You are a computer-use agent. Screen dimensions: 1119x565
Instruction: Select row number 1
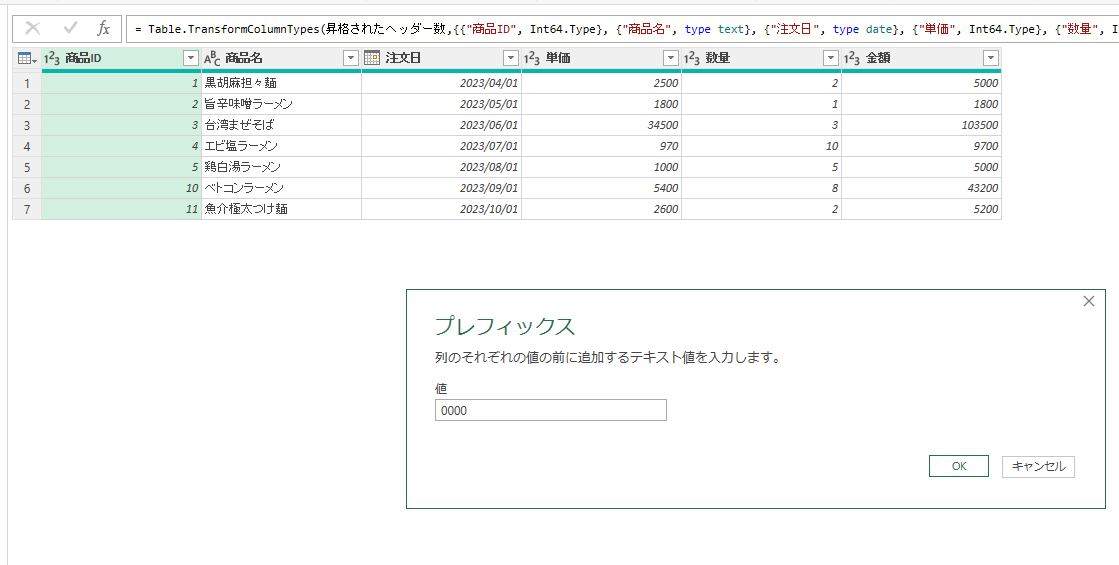coord(27,83)
